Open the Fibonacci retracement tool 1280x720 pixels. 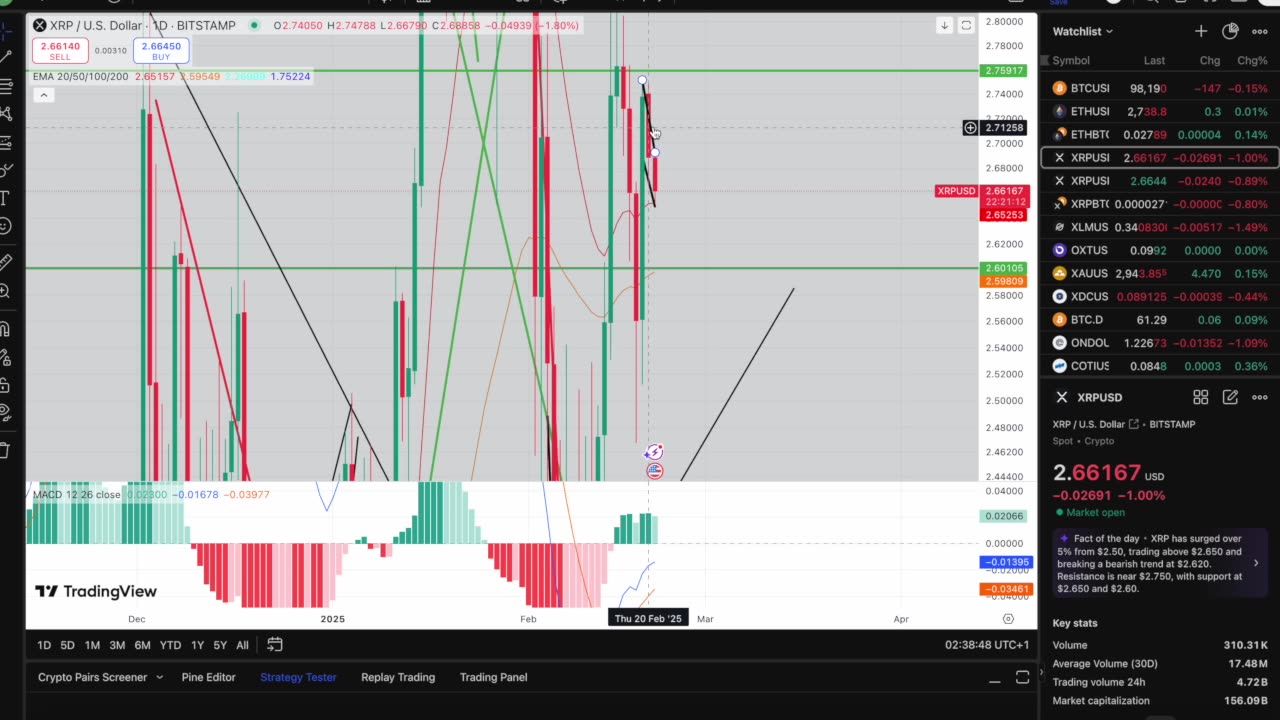coord(5,86)
